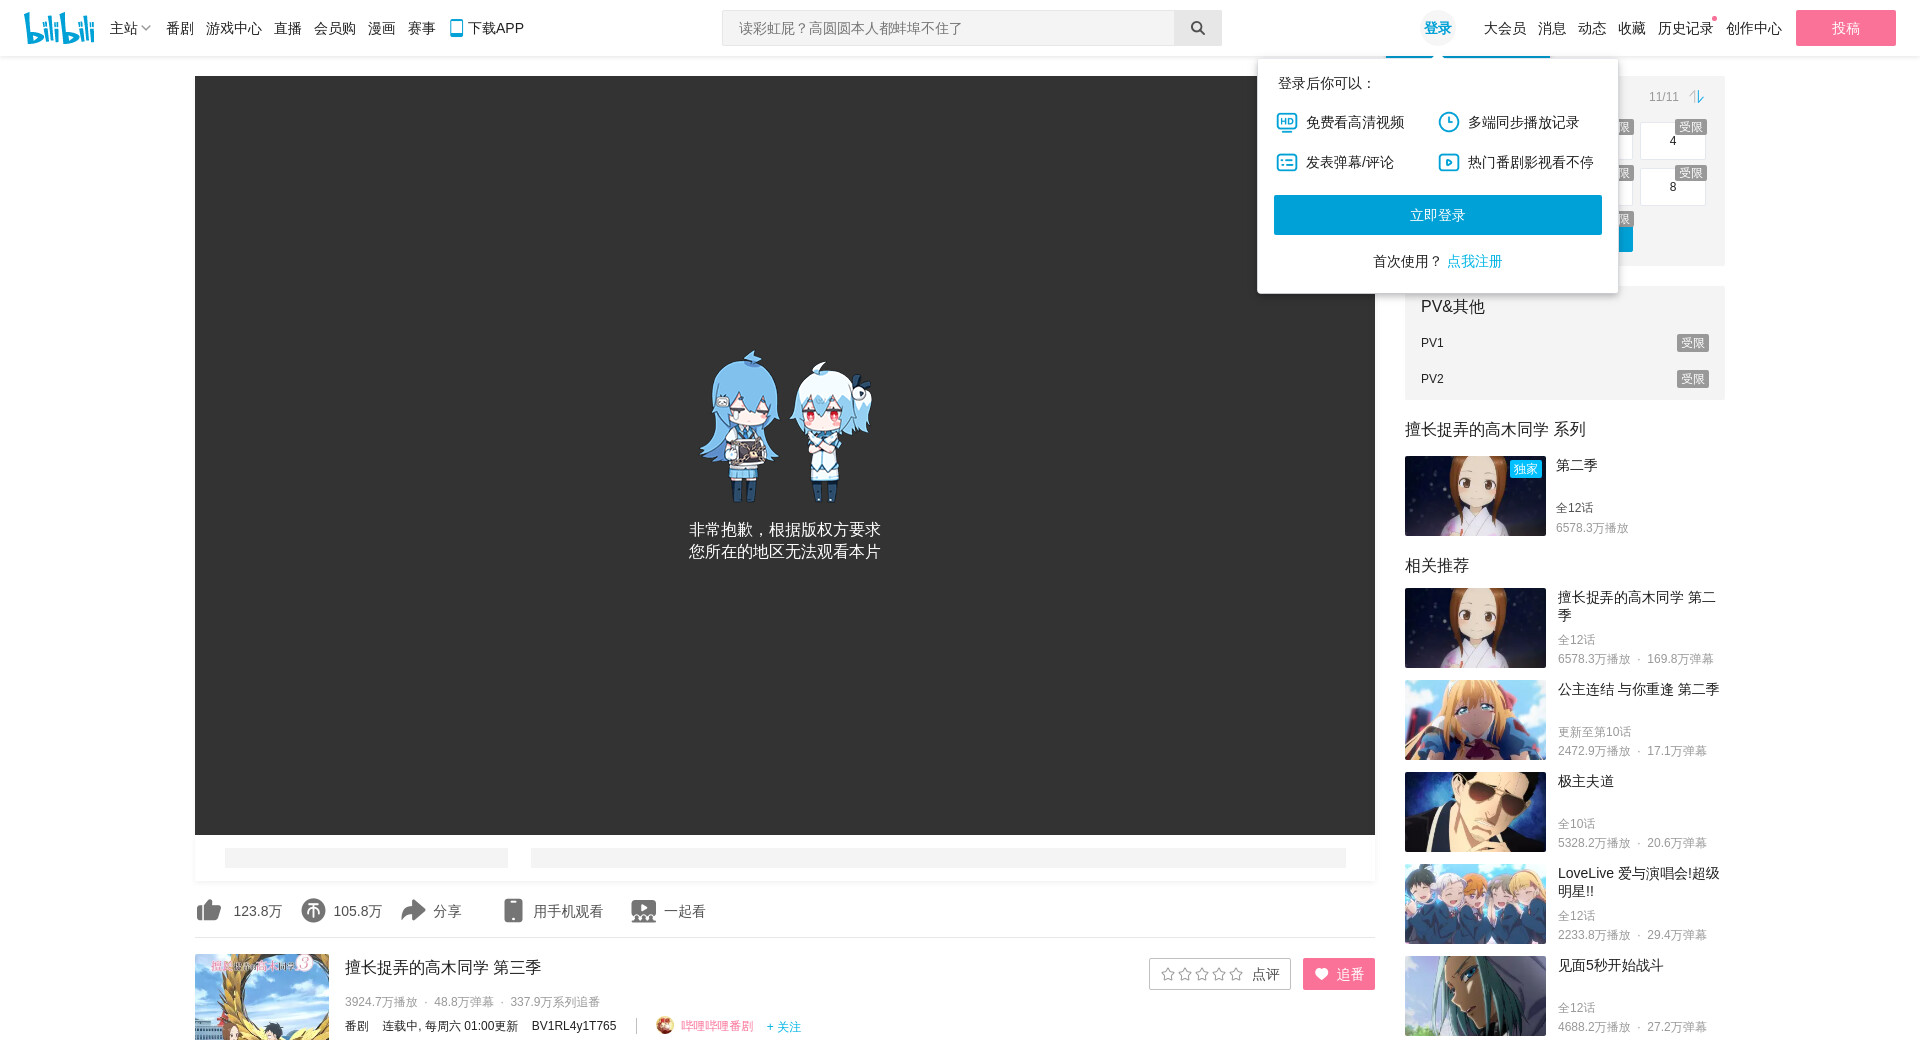Click the fifth rating star

click(x=1236, y=974)
